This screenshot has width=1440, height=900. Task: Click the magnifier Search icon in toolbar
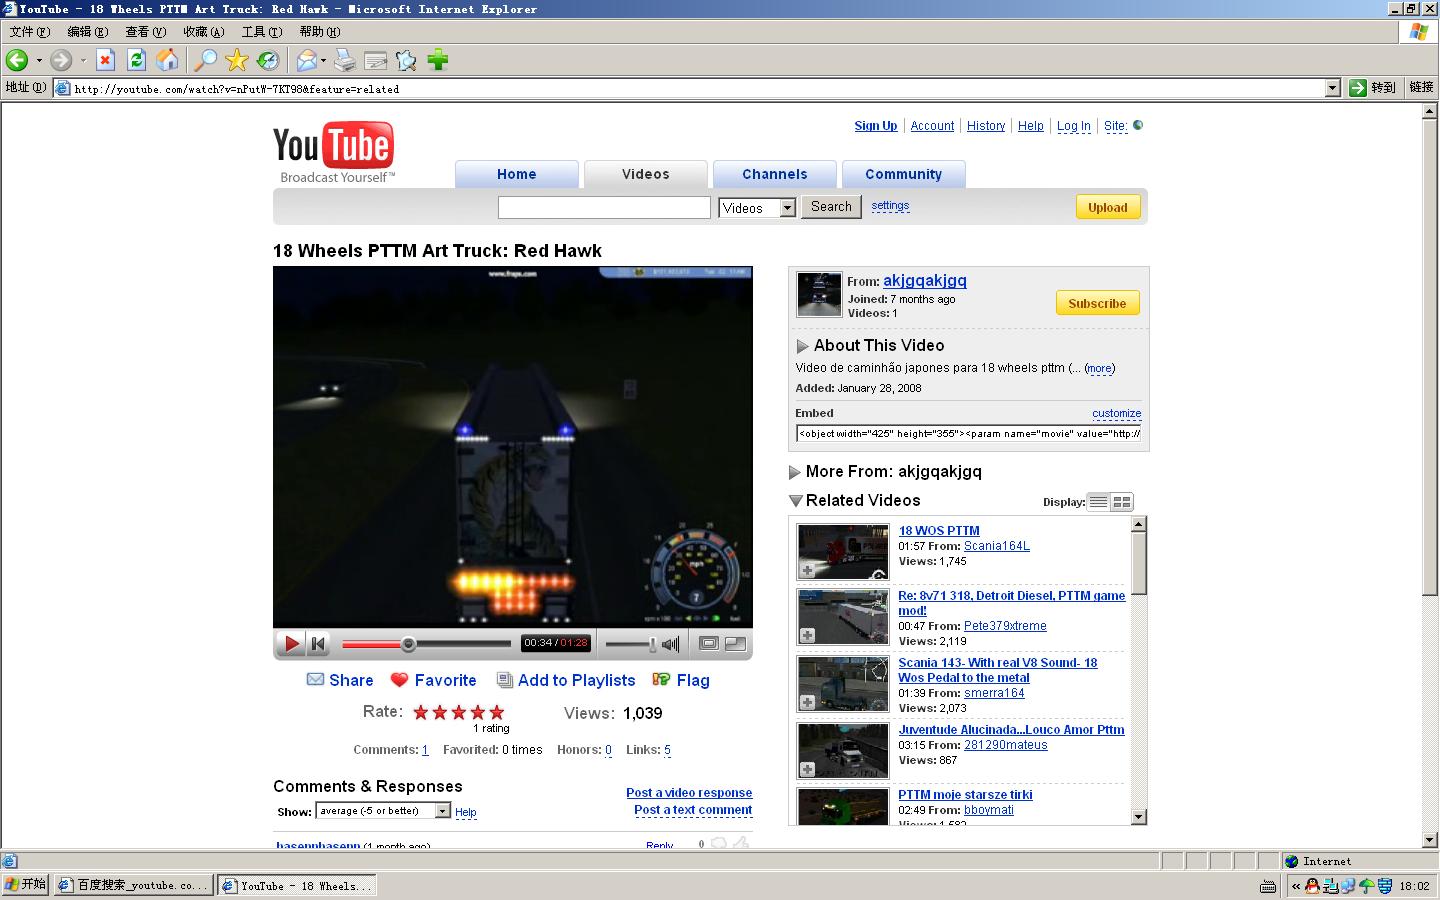click(x=205, y=61)
